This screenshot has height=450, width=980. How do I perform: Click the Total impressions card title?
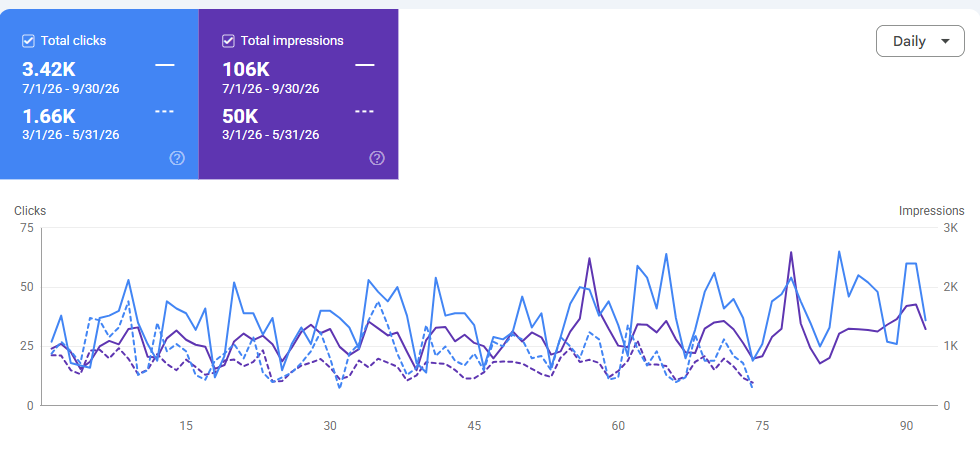pyautogui.click(x=292, y=41)
